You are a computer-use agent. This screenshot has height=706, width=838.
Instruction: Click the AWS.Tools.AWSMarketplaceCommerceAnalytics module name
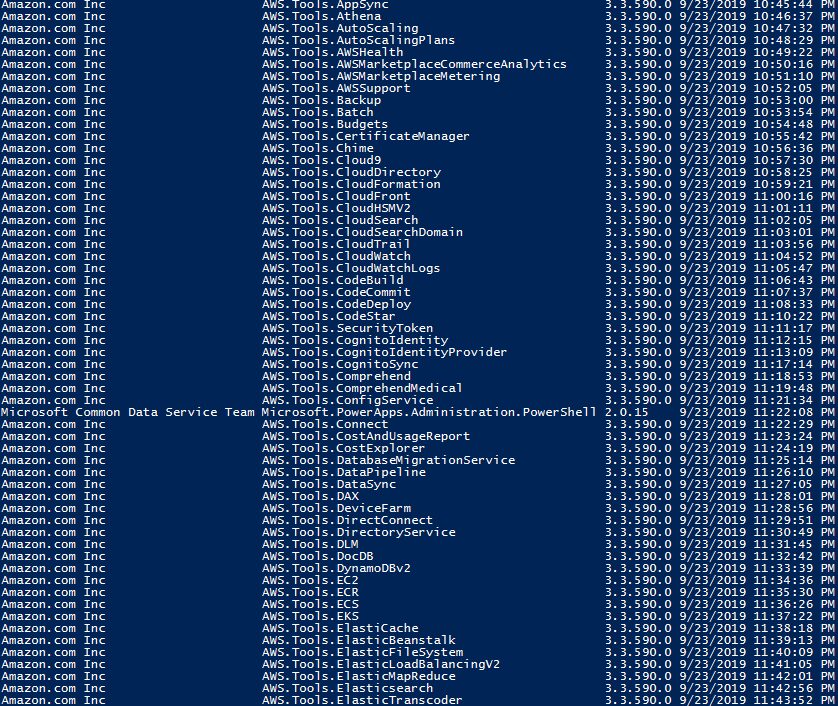point(414,65)
